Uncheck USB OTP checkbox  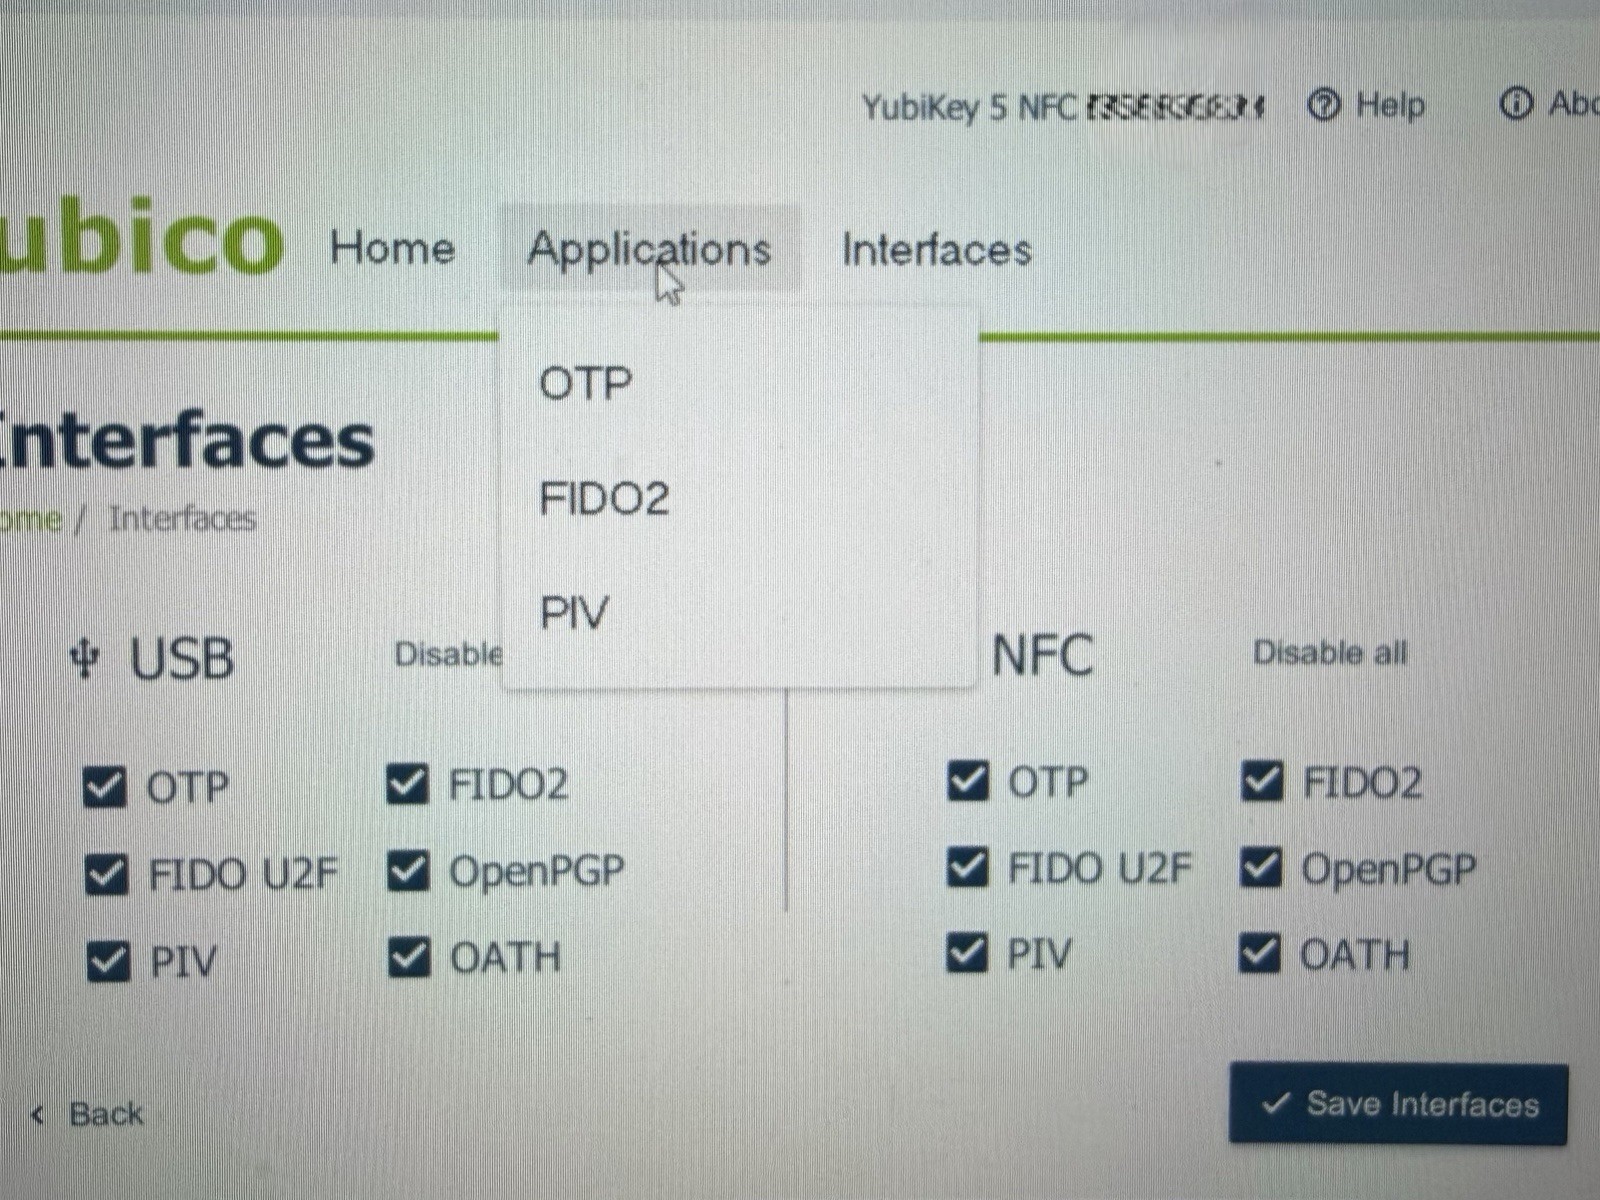pyautogui.click(x=105, y=787)
